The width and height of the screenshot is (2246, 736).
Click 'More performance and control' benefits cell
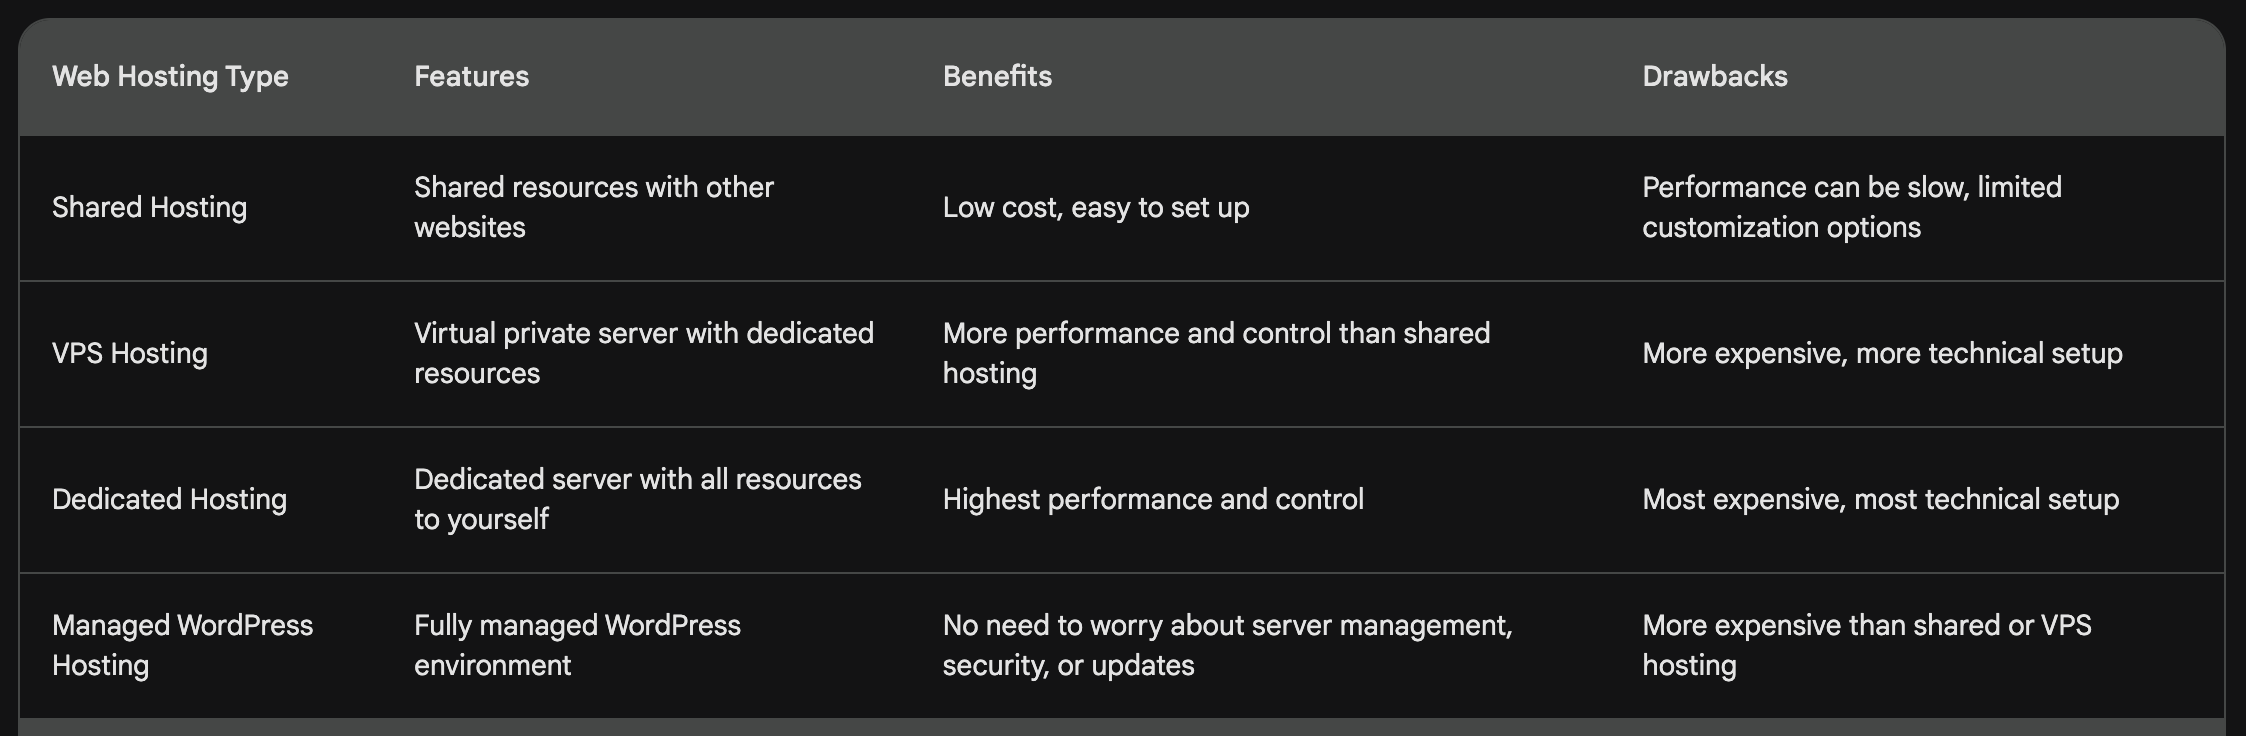[1216, 354]
